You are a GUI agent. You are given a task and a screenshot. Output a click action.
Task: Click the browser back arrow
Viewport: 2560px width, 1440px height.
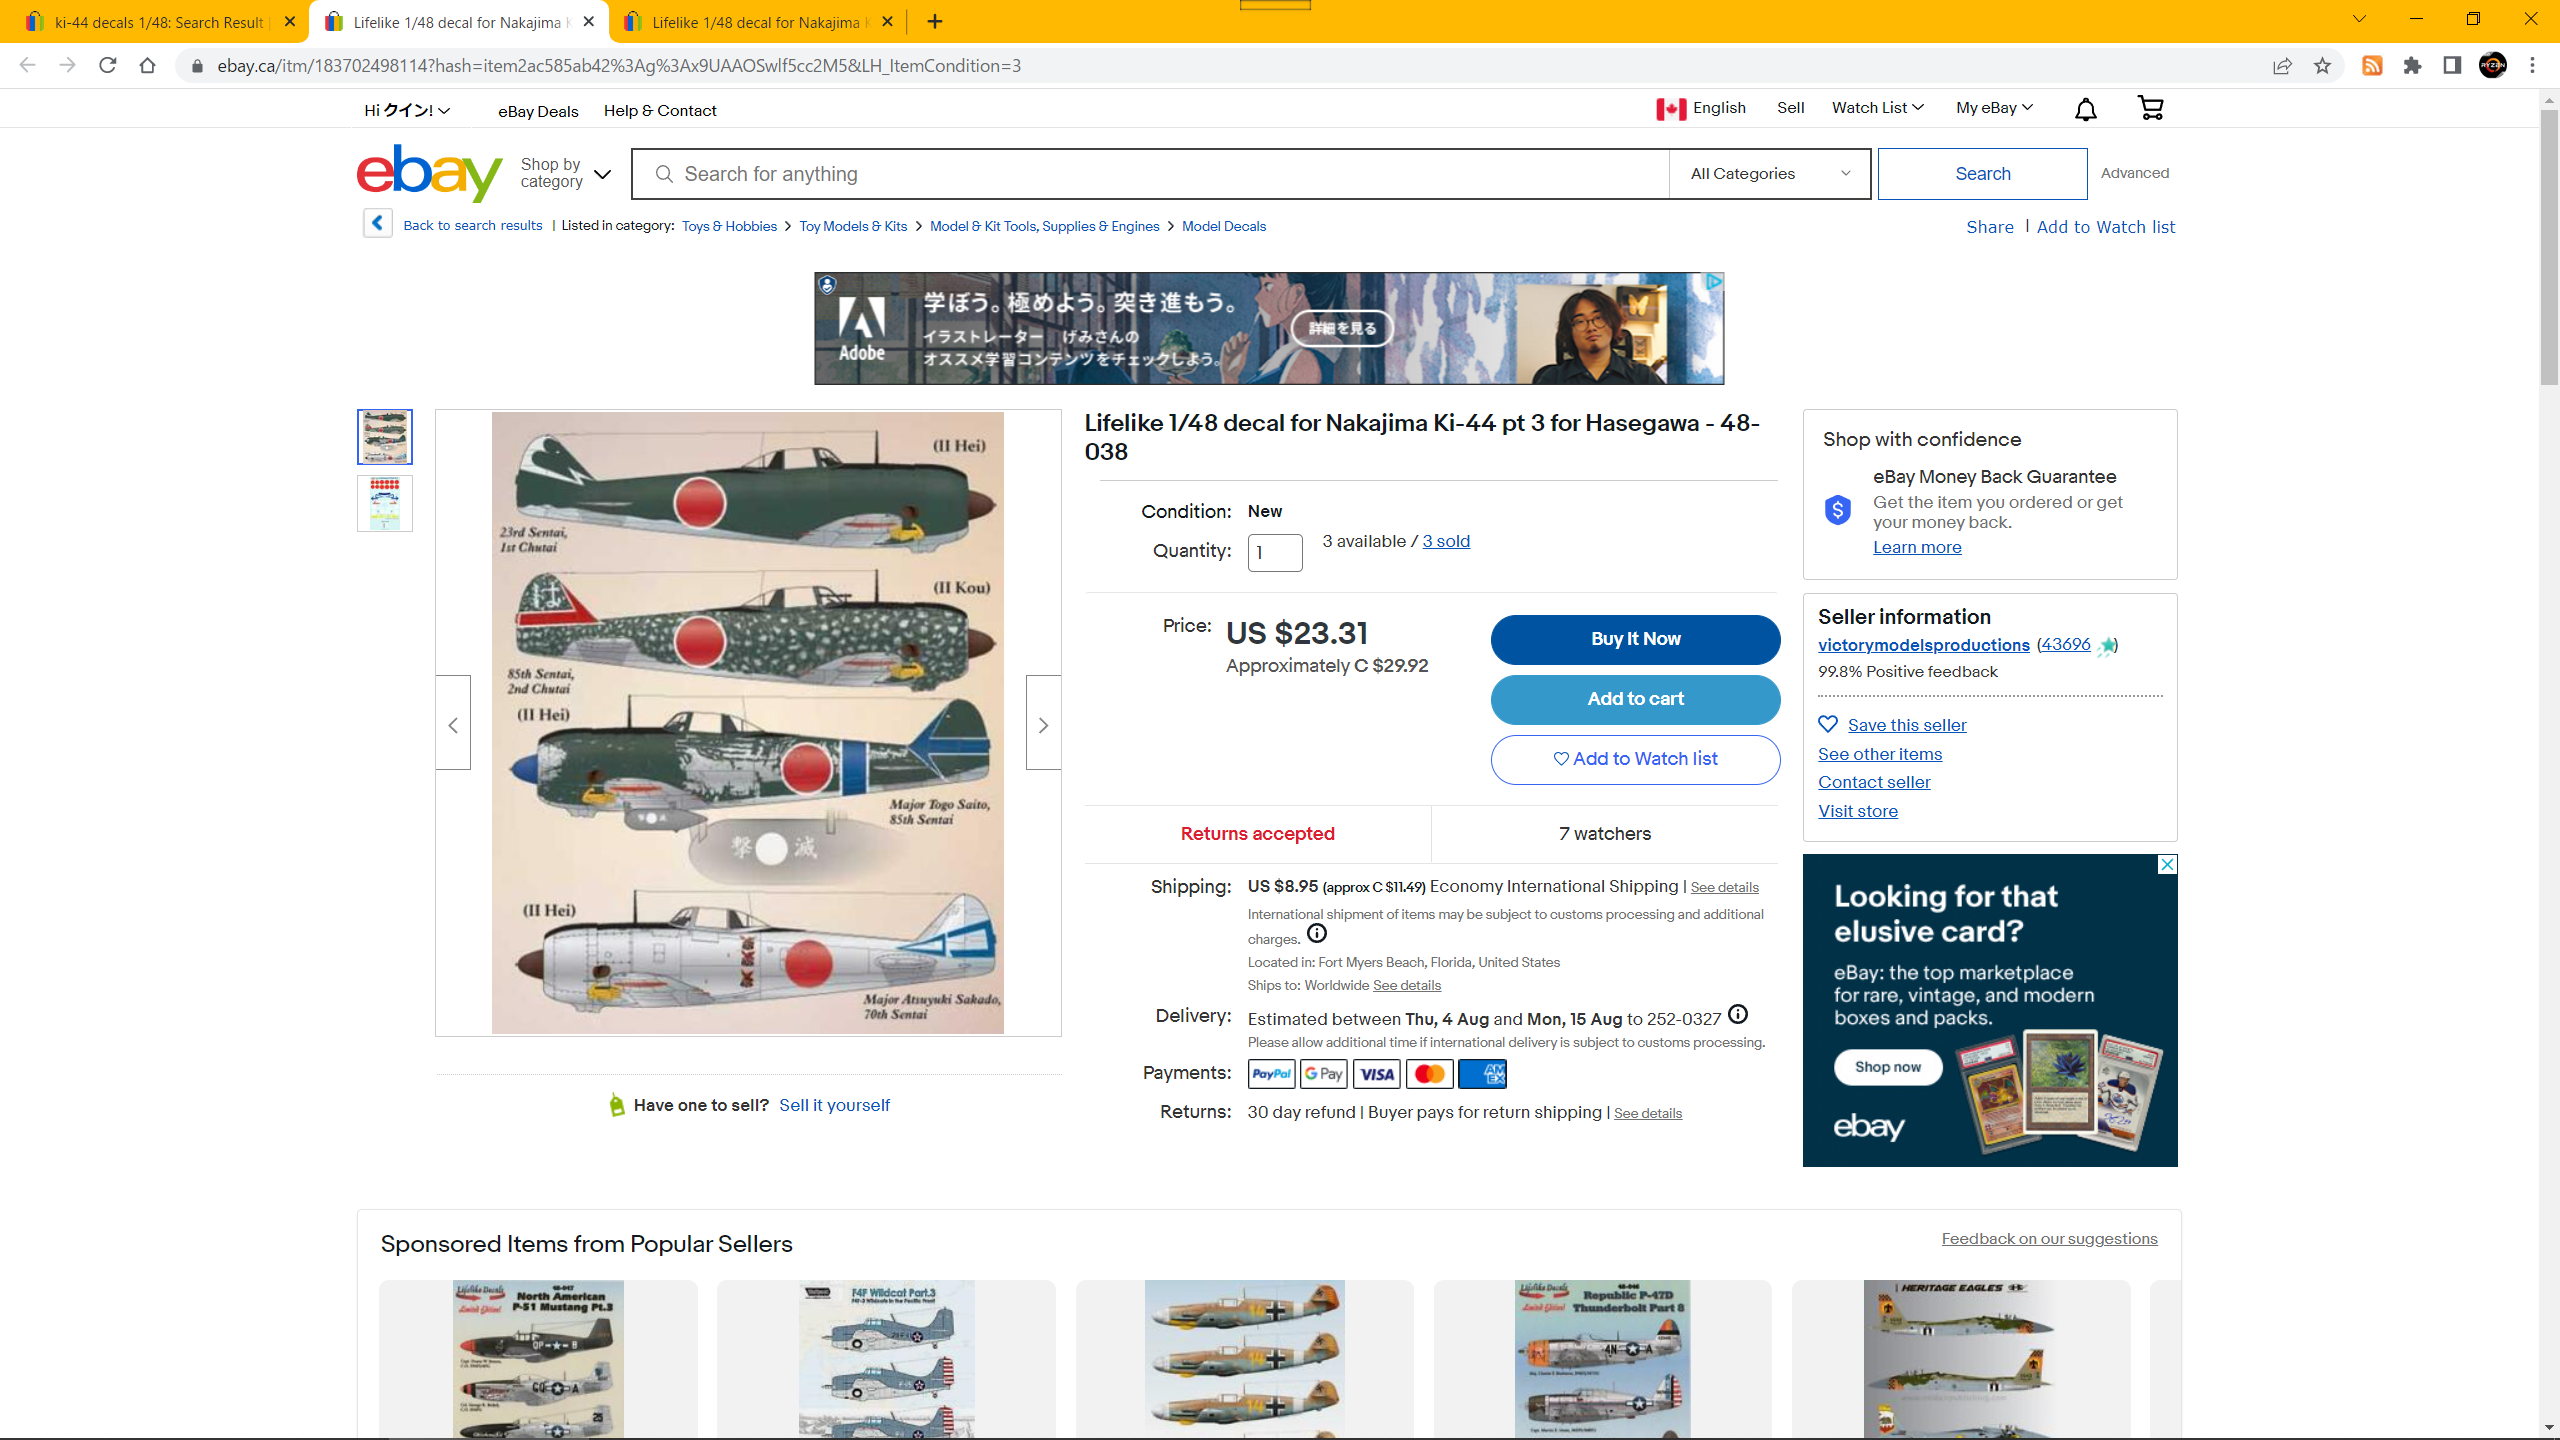(27, 66)
